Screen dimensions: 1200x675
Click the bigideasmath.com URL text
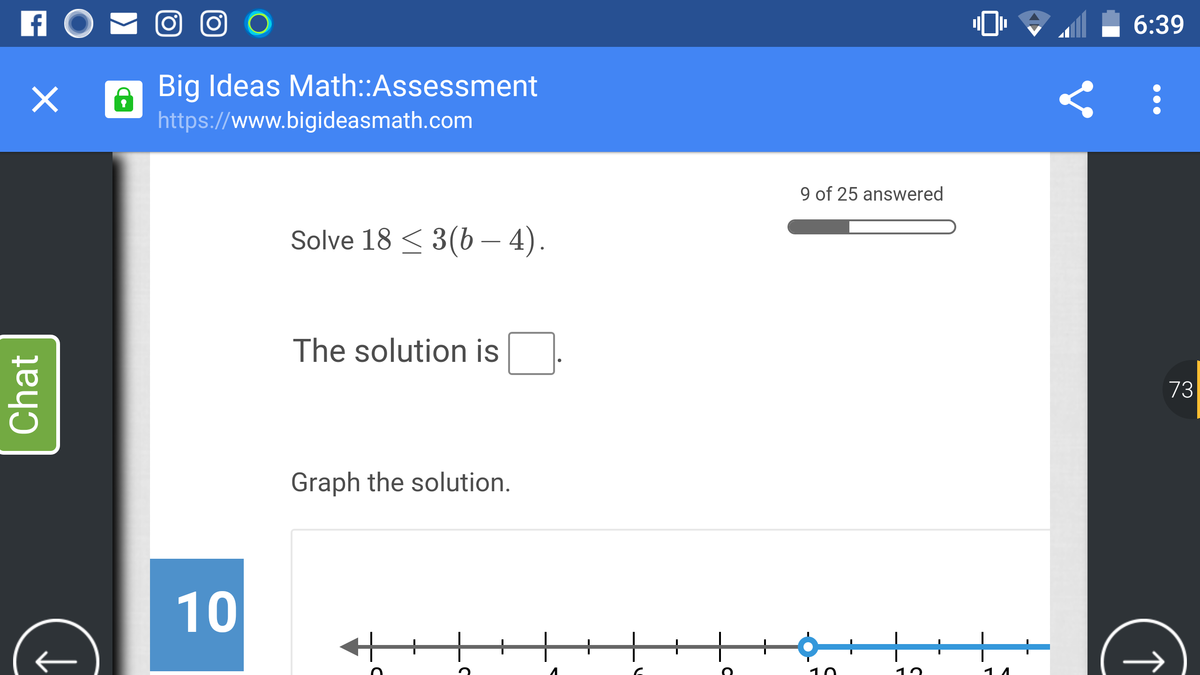pos(315,121)
